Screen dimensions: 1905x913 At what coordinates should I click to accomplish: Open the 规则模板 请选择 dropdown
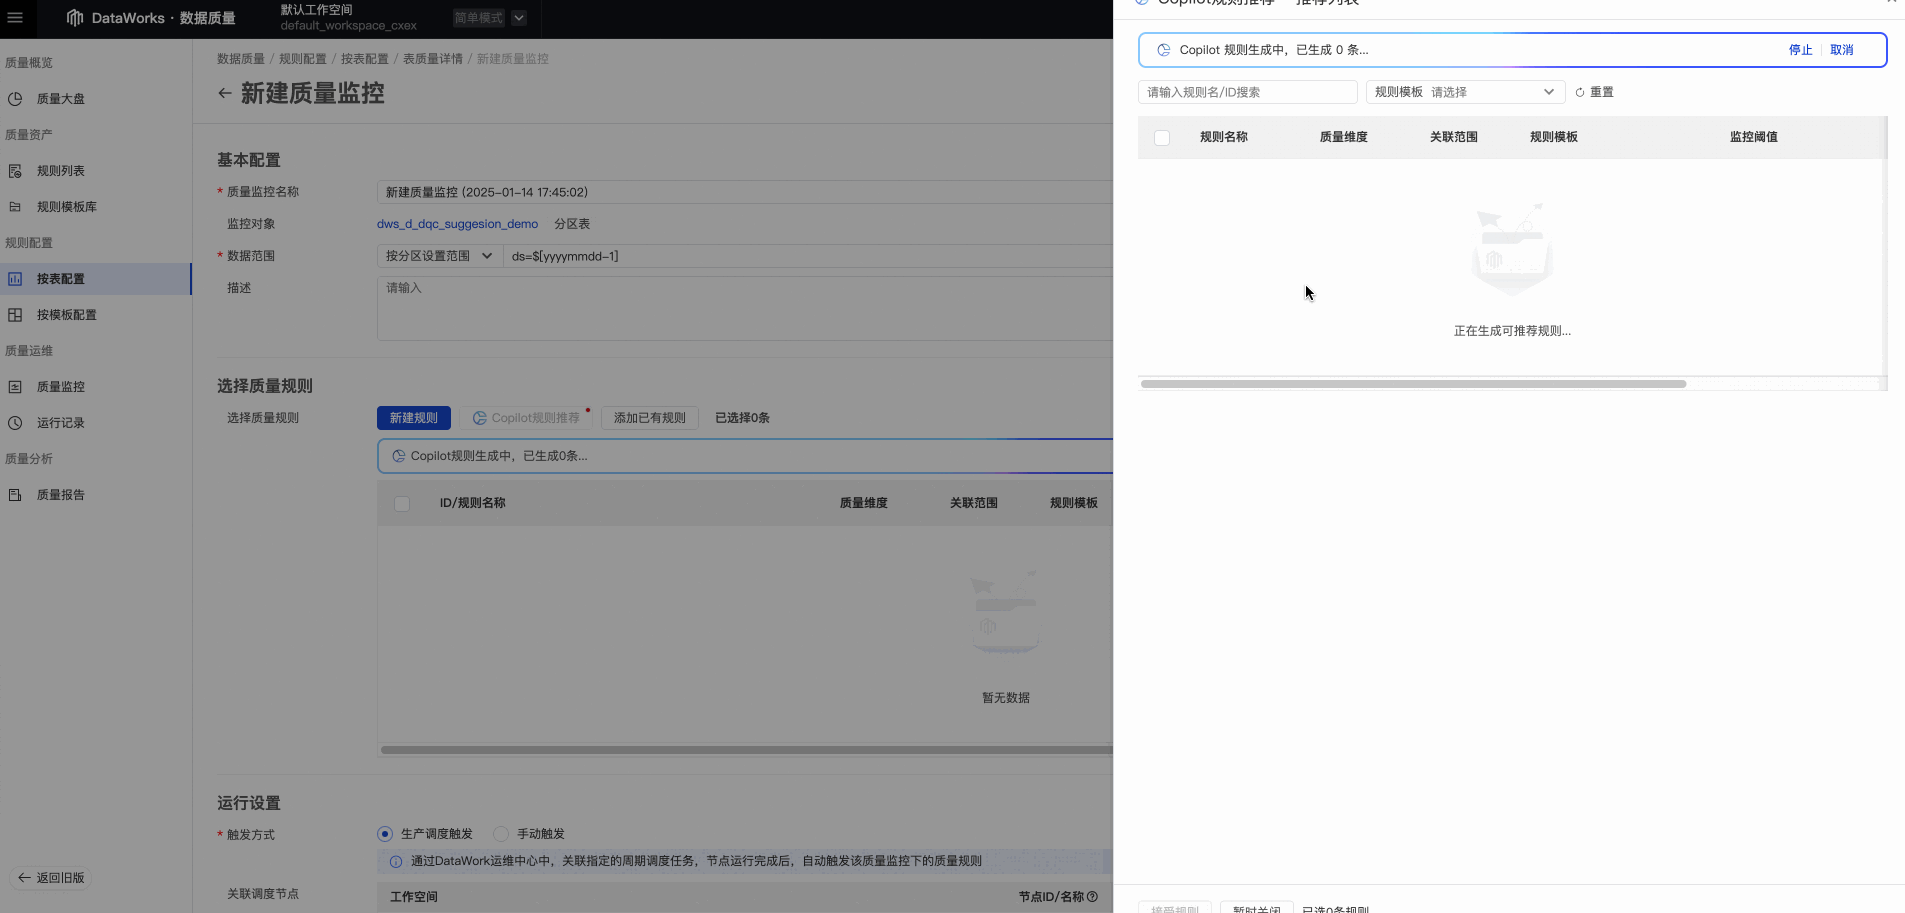pyautogui.click(x=1465, y=92)
